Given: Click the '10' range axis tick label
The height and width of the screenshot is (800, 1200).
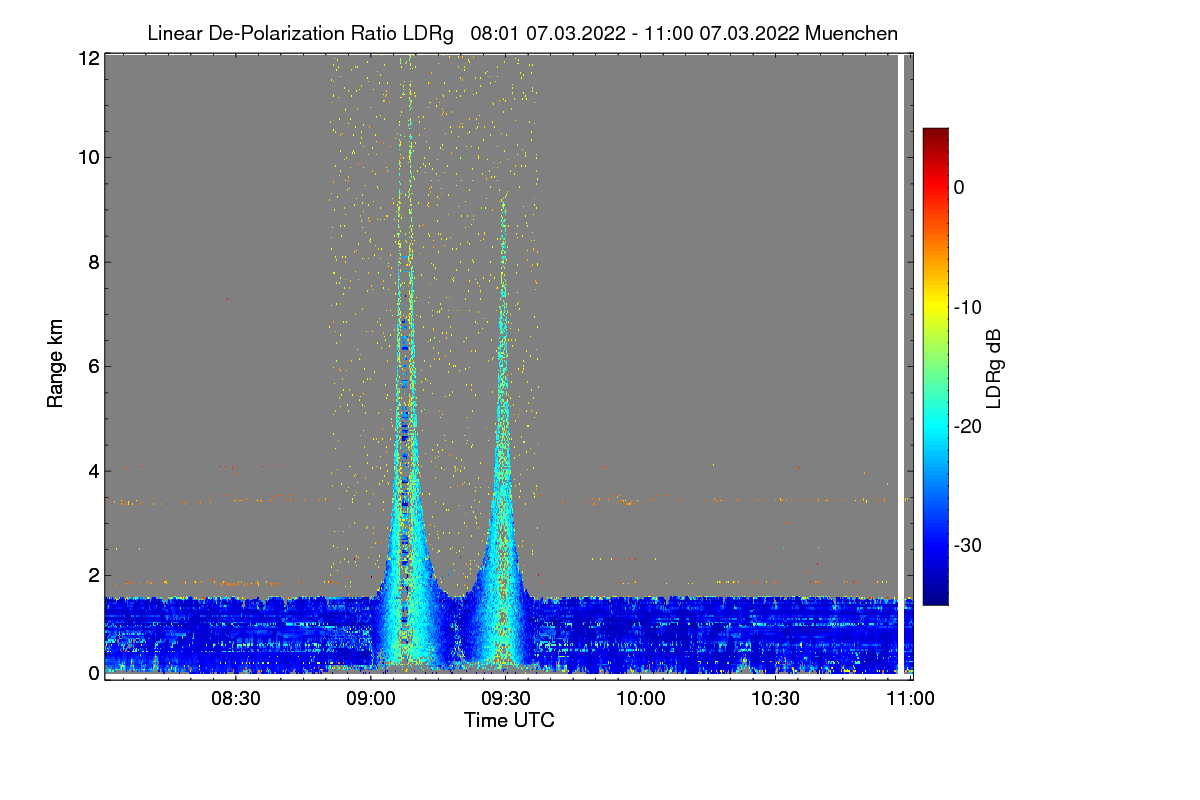Looking at the screenshot, I should click(x=87, y=157).
